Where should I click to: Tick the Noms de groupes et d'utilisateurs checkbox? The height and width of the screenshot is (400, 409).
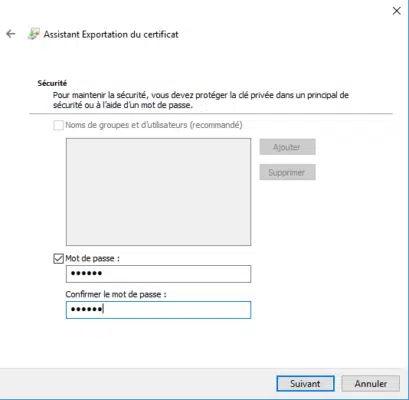tap(58, 125)
